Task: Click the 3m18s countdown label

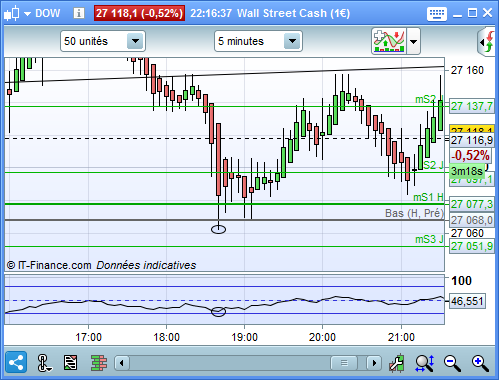Action: [x=466, y=171]
